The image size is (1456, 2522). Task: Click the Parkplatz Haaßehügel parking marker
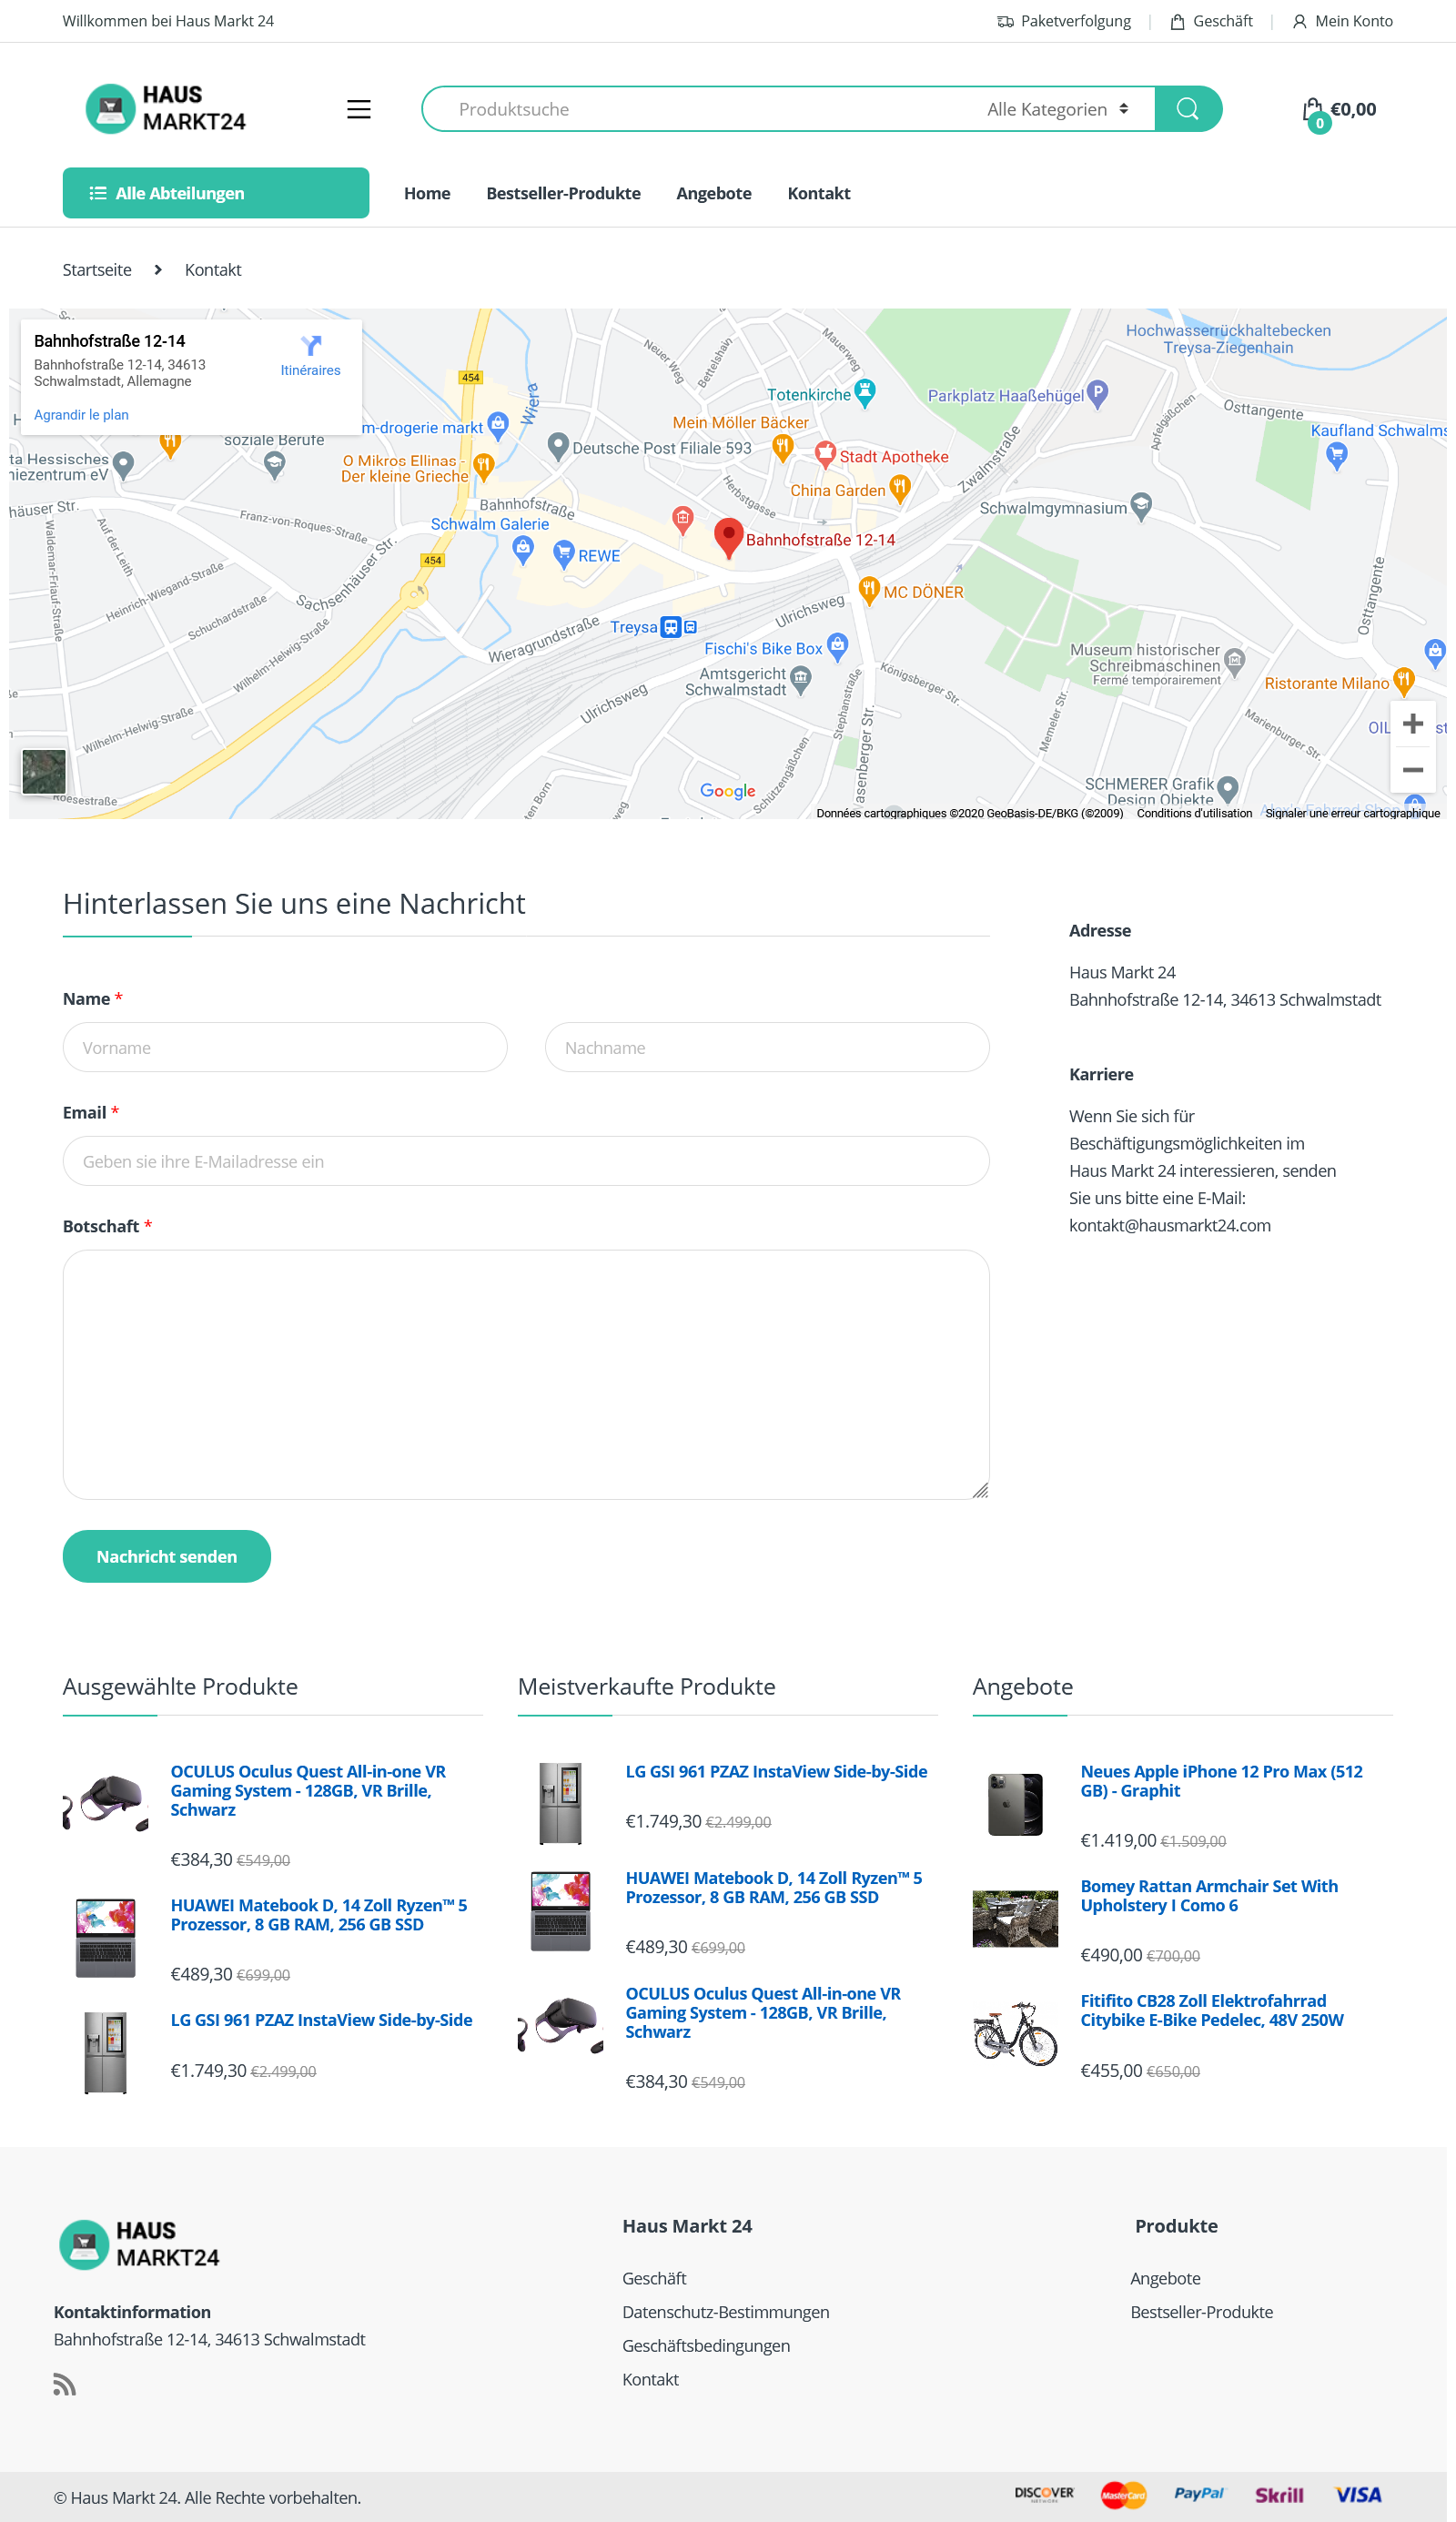[x=1097, y=393]
